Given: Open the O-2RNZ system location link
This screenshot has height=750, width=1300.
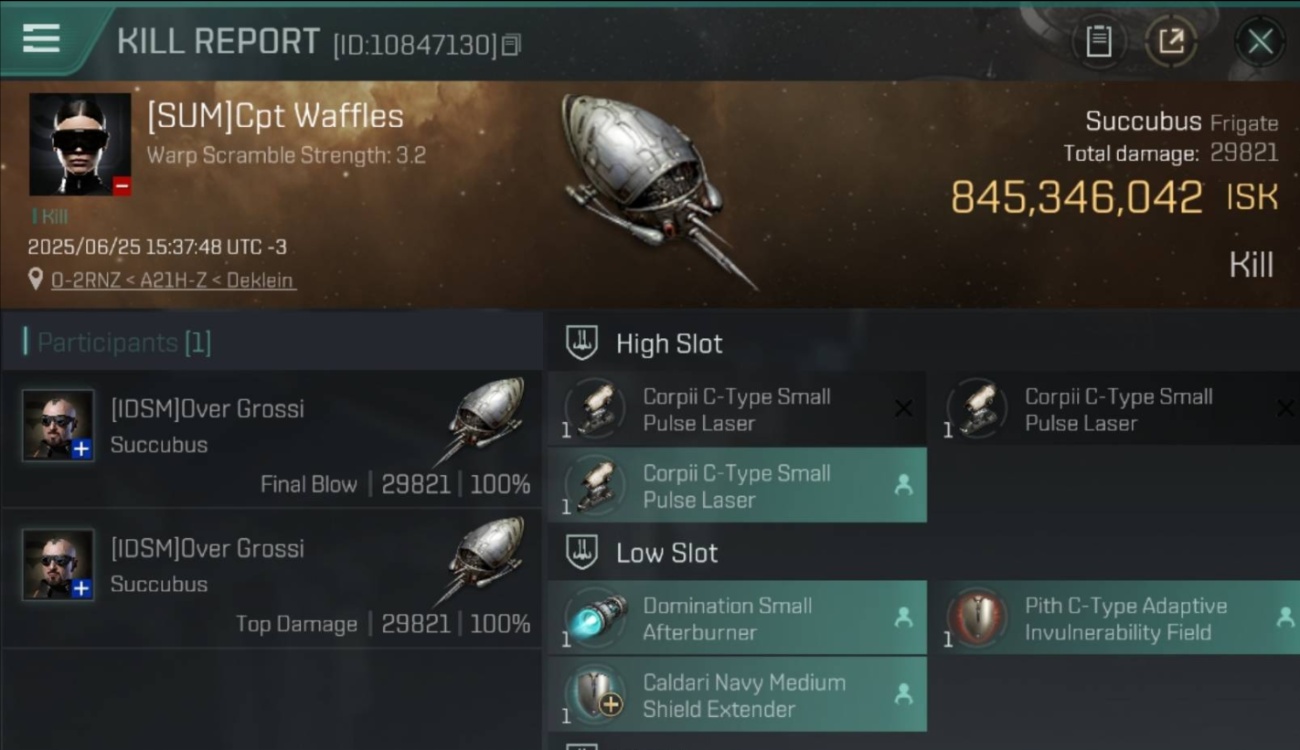Looking at the screenshot, I should click(x=172, y=280).
